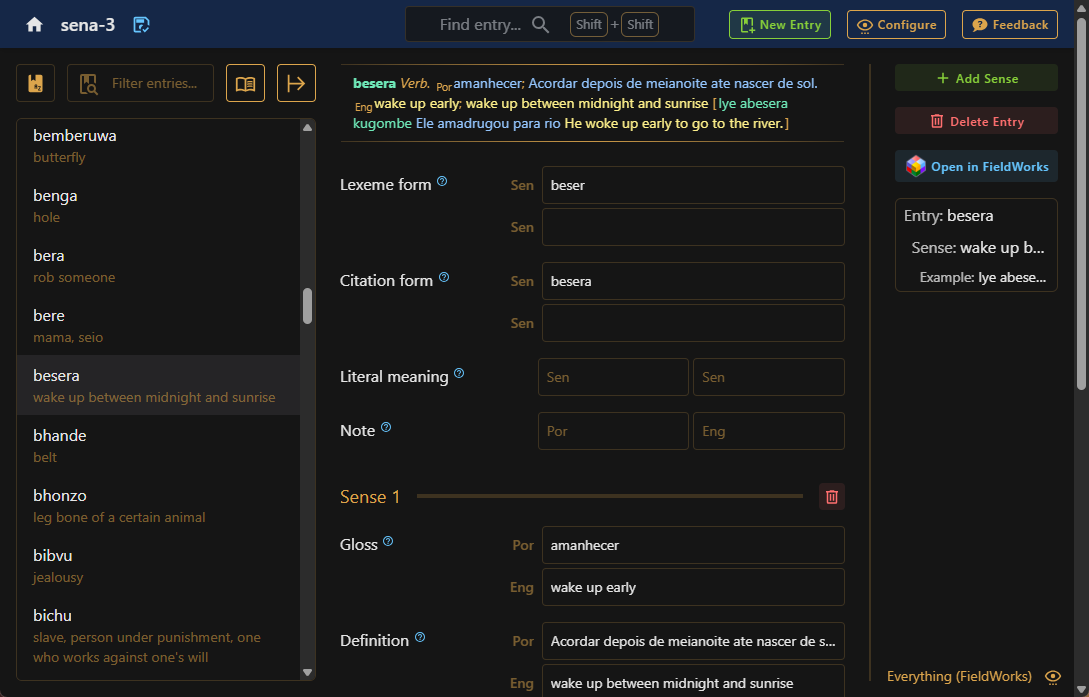Click the entry list scrollbar
The height and width of the screenshot is (697, 1089).
308,300
